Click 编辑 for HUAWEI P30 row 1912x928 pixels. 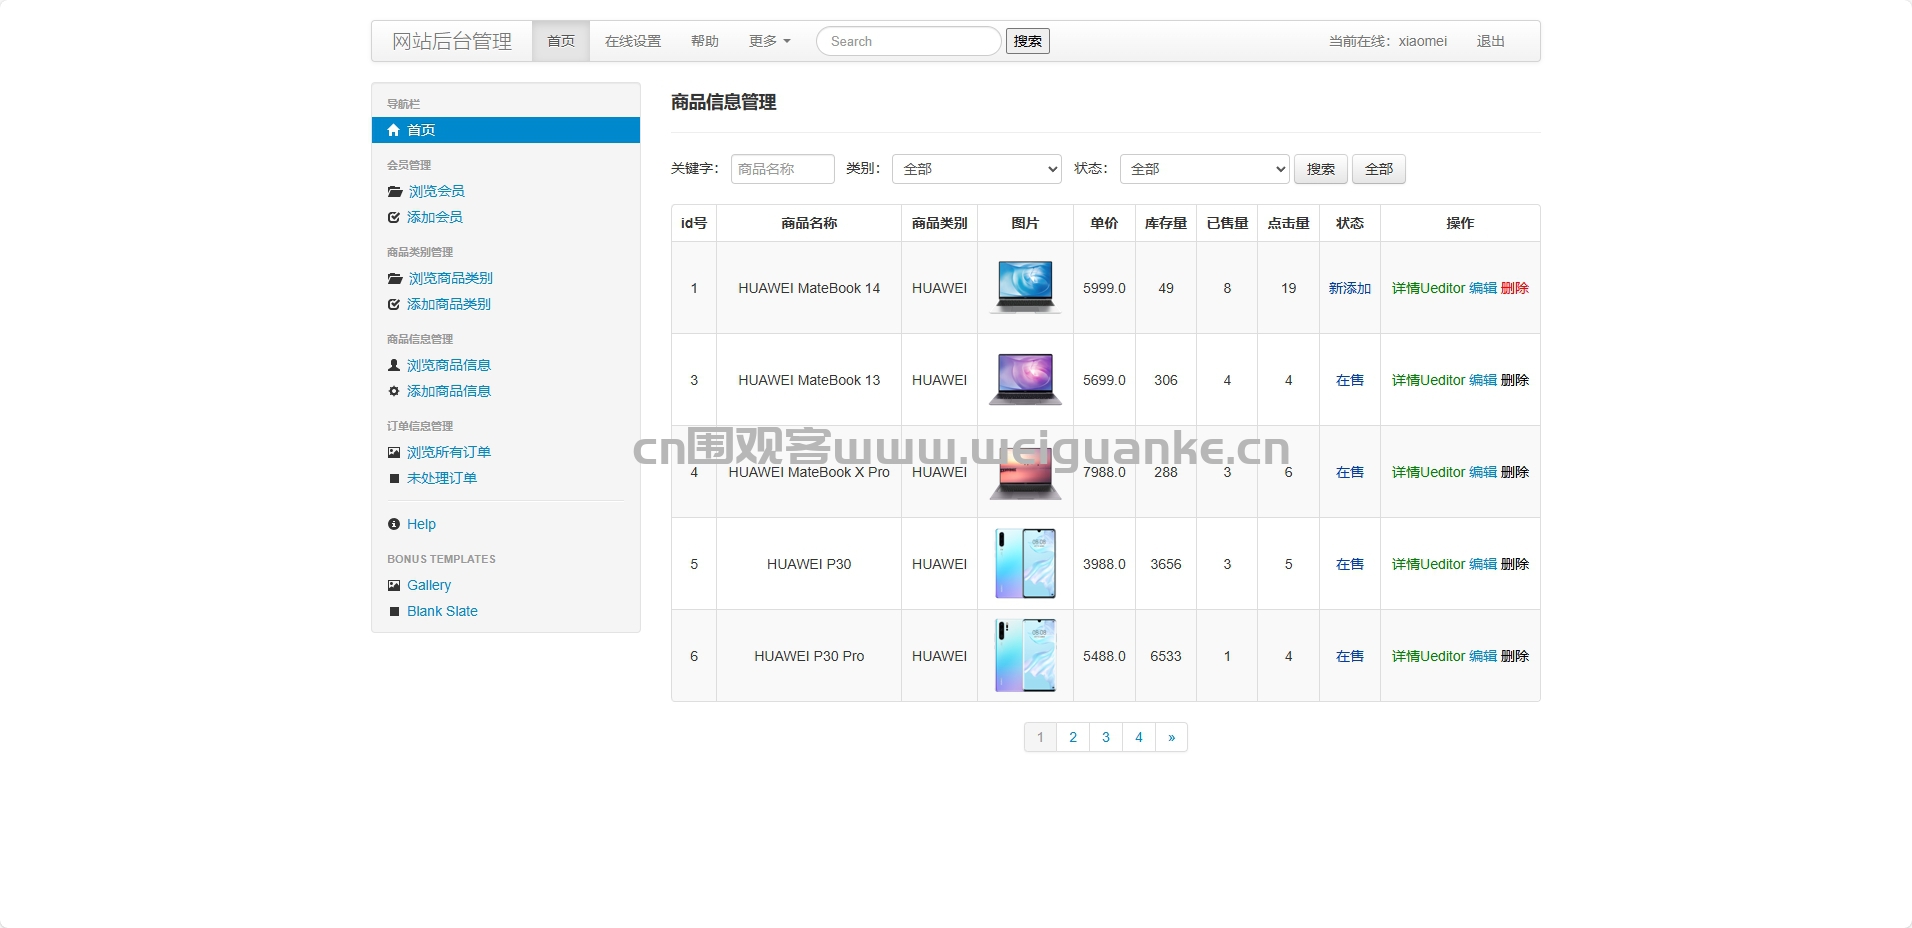coord(1483,564)
